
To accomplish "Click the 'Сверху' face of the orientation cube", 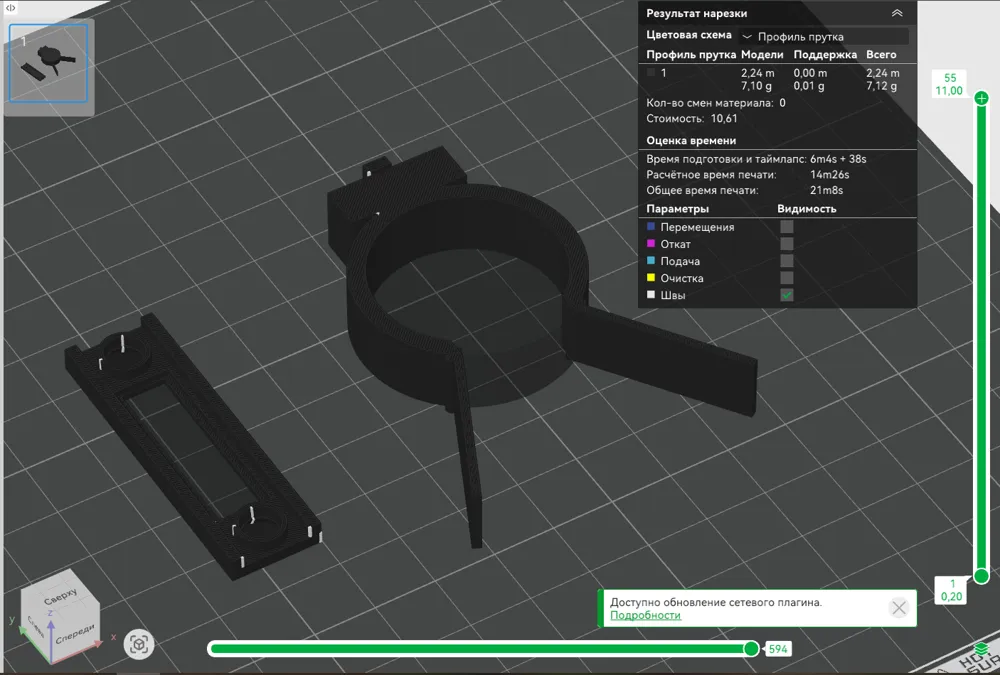I will coord(60,596).
